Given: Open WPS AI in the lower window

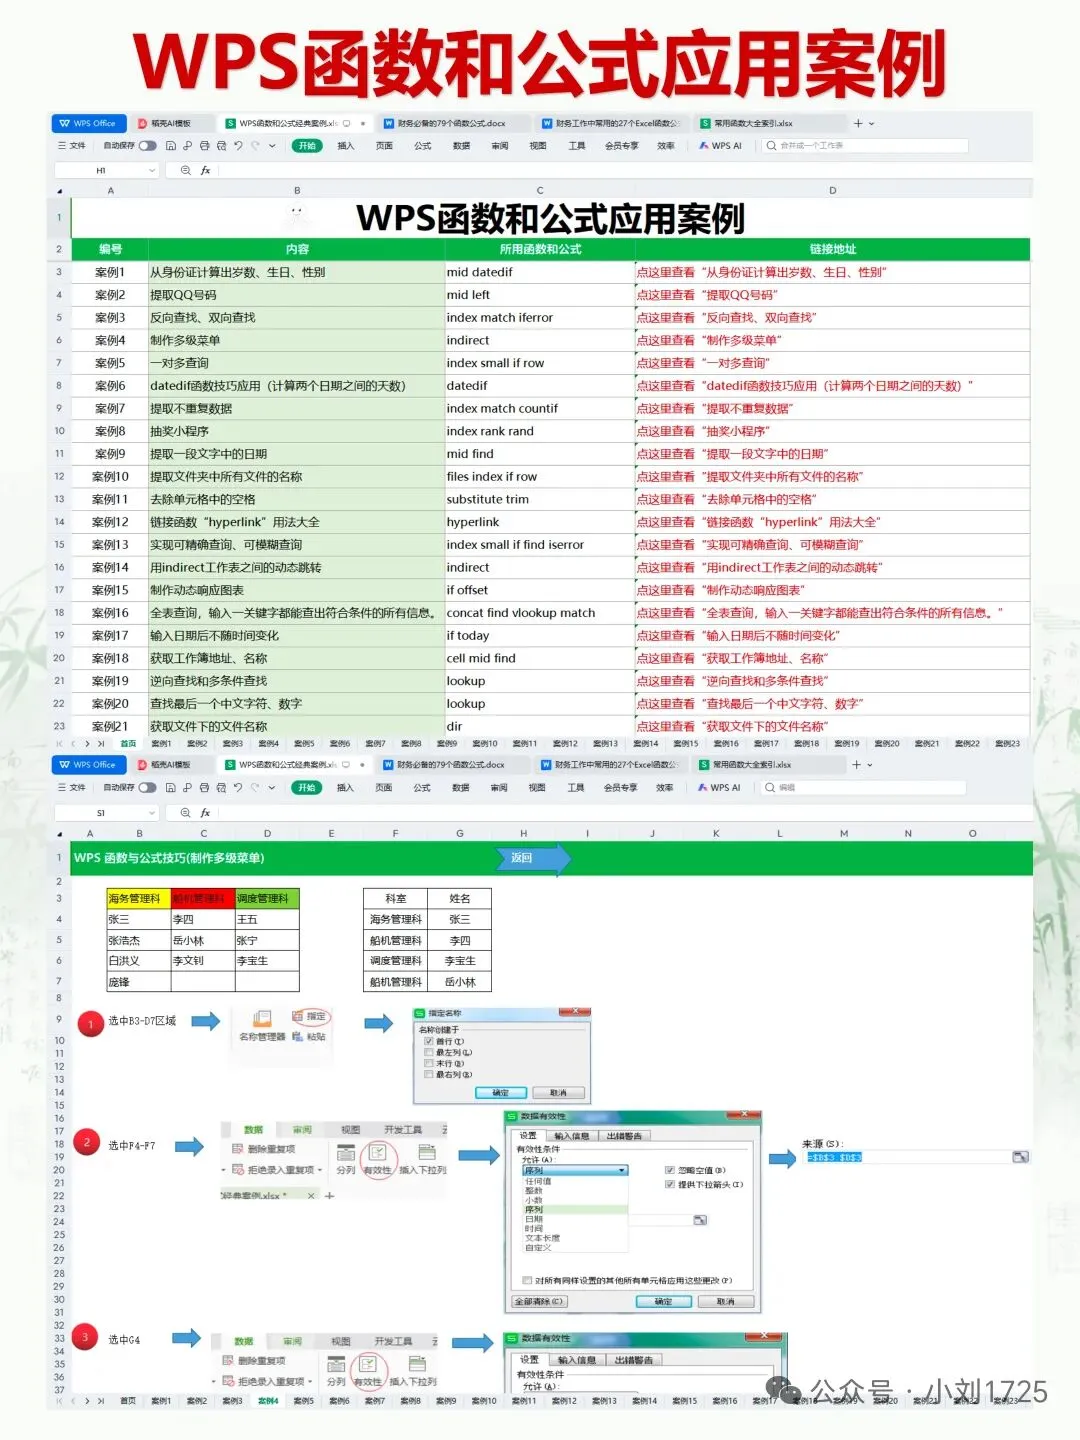Looking at the screenshot, I should (720, 788).
